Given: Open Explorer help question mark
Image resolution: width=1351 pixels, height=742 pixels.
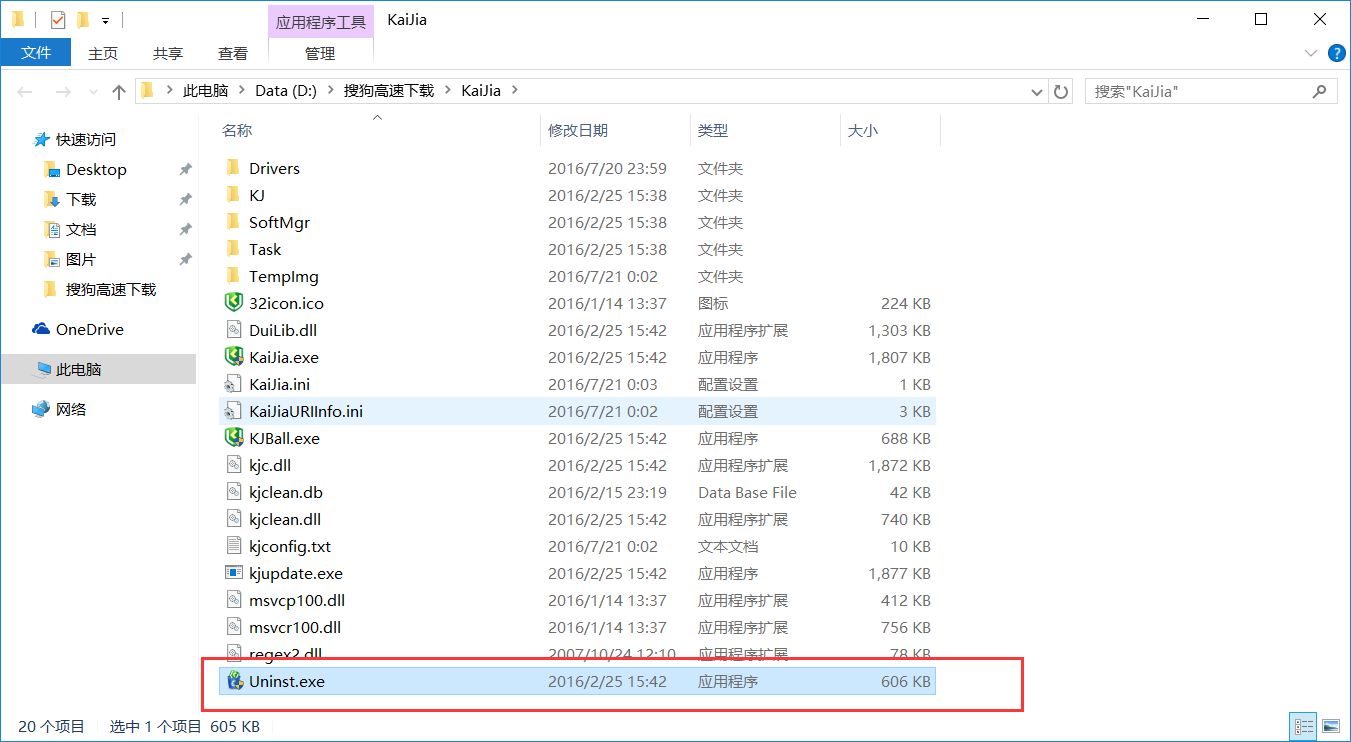Looking at the screenshot, I should tap(1336, 53).
